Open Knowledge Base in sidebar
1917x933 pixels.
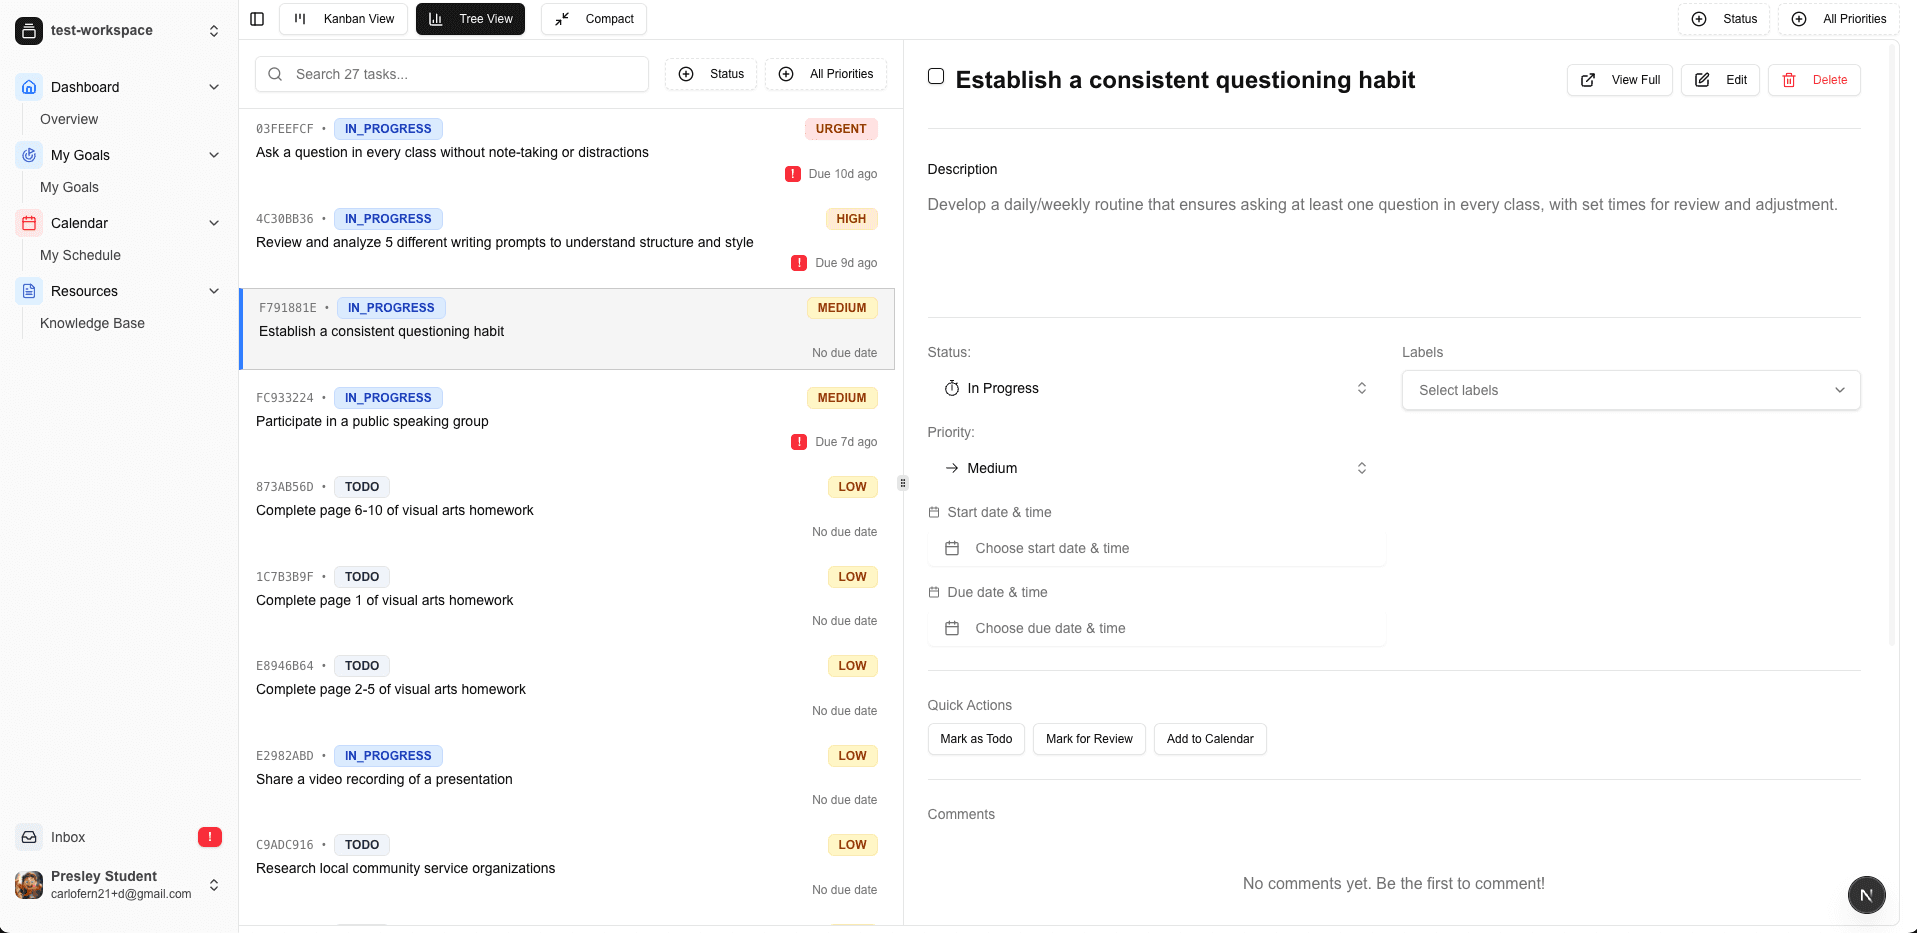tap(92, 323)
